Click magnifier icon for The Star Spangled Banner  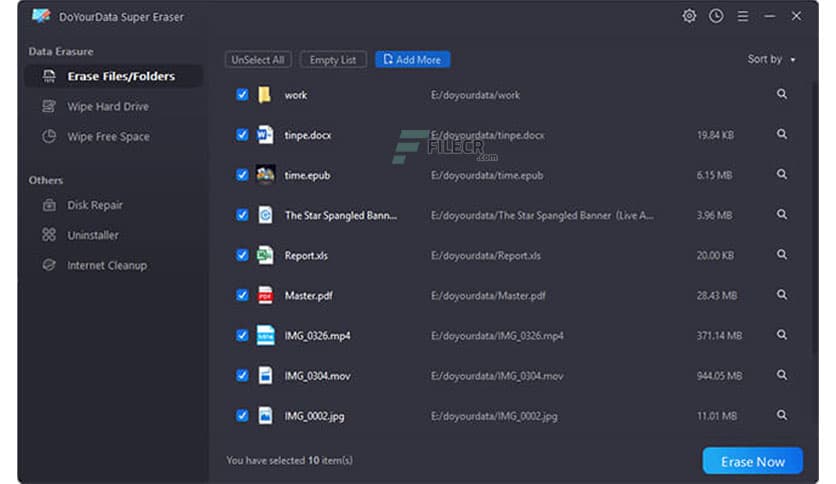click(782, 214)
